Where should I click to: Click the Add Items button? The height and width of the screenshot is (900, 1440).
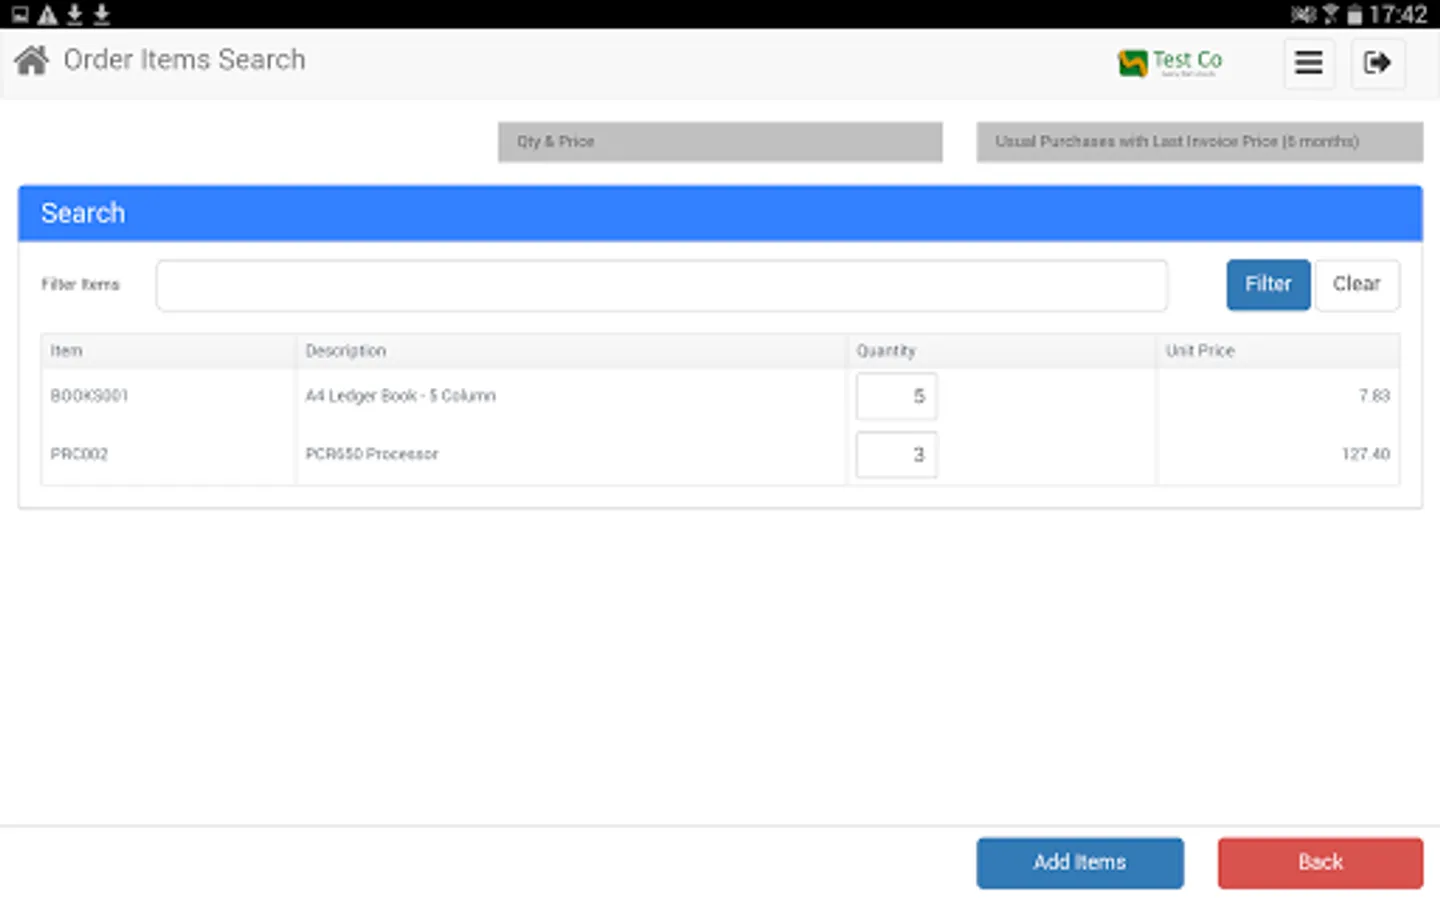[1080, 862]
